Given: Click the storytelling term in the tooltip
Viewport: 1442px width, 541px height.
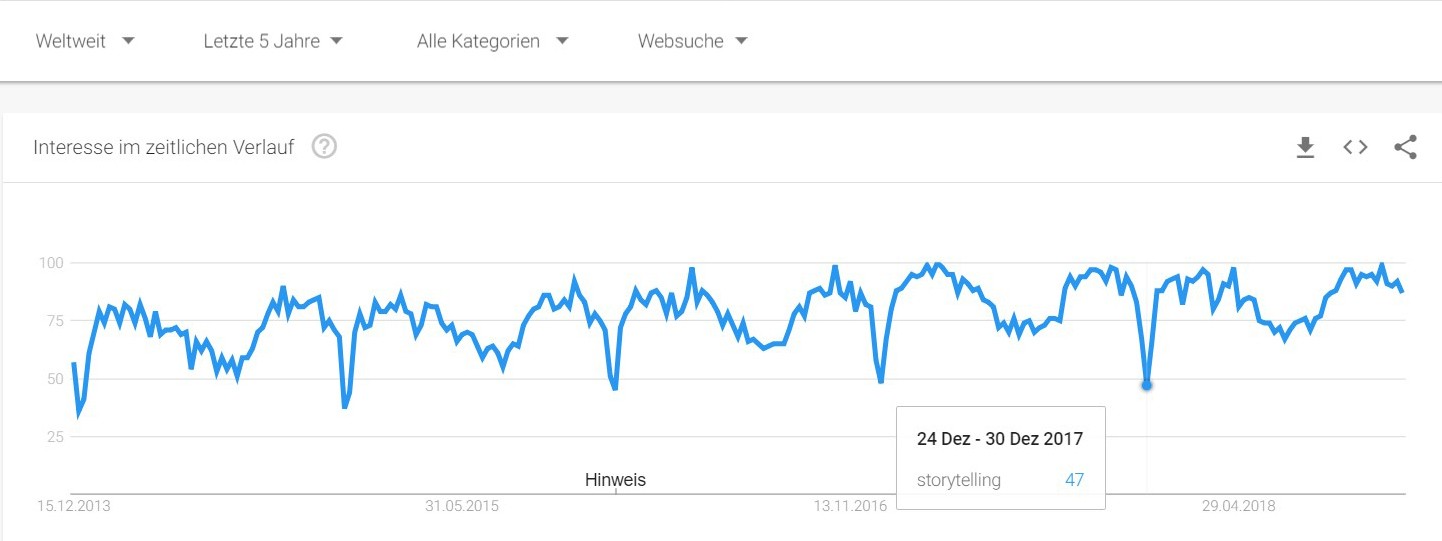Looking at the screenshot, I should pos(958,480).
